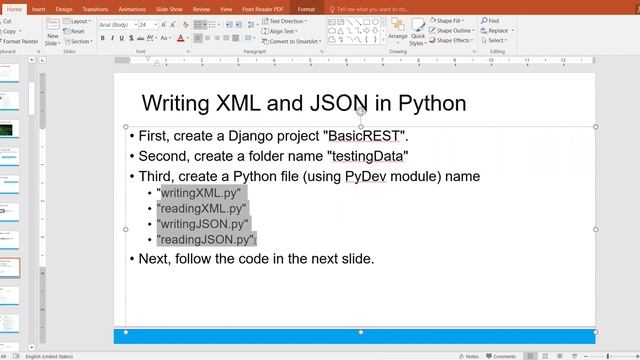Open the Review tab
The height and width of the screenshot is (360, 640).
201,9
